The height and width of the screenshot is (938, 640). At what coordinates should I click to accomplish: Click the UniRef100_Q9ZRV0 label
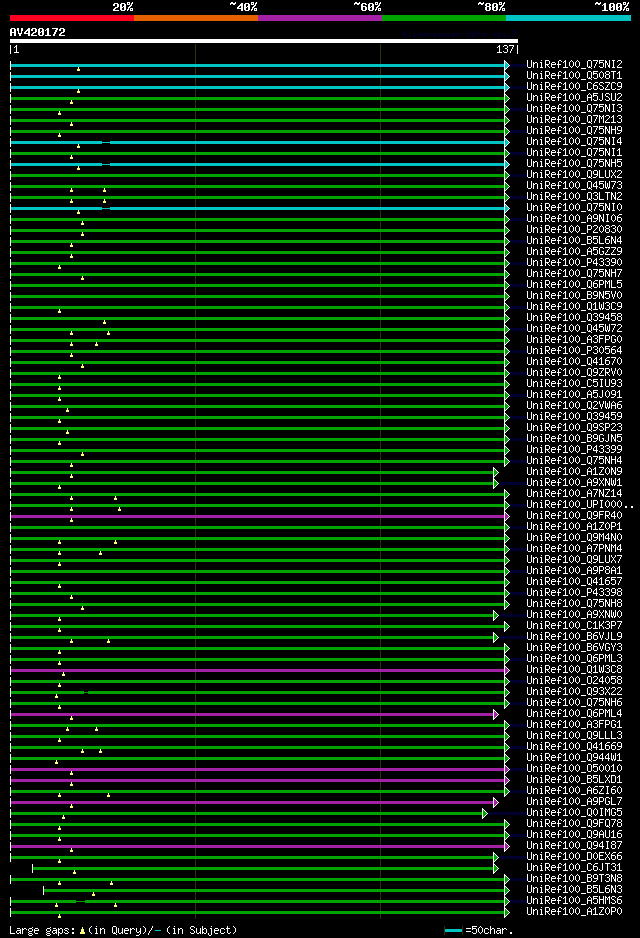coord(574,372)
